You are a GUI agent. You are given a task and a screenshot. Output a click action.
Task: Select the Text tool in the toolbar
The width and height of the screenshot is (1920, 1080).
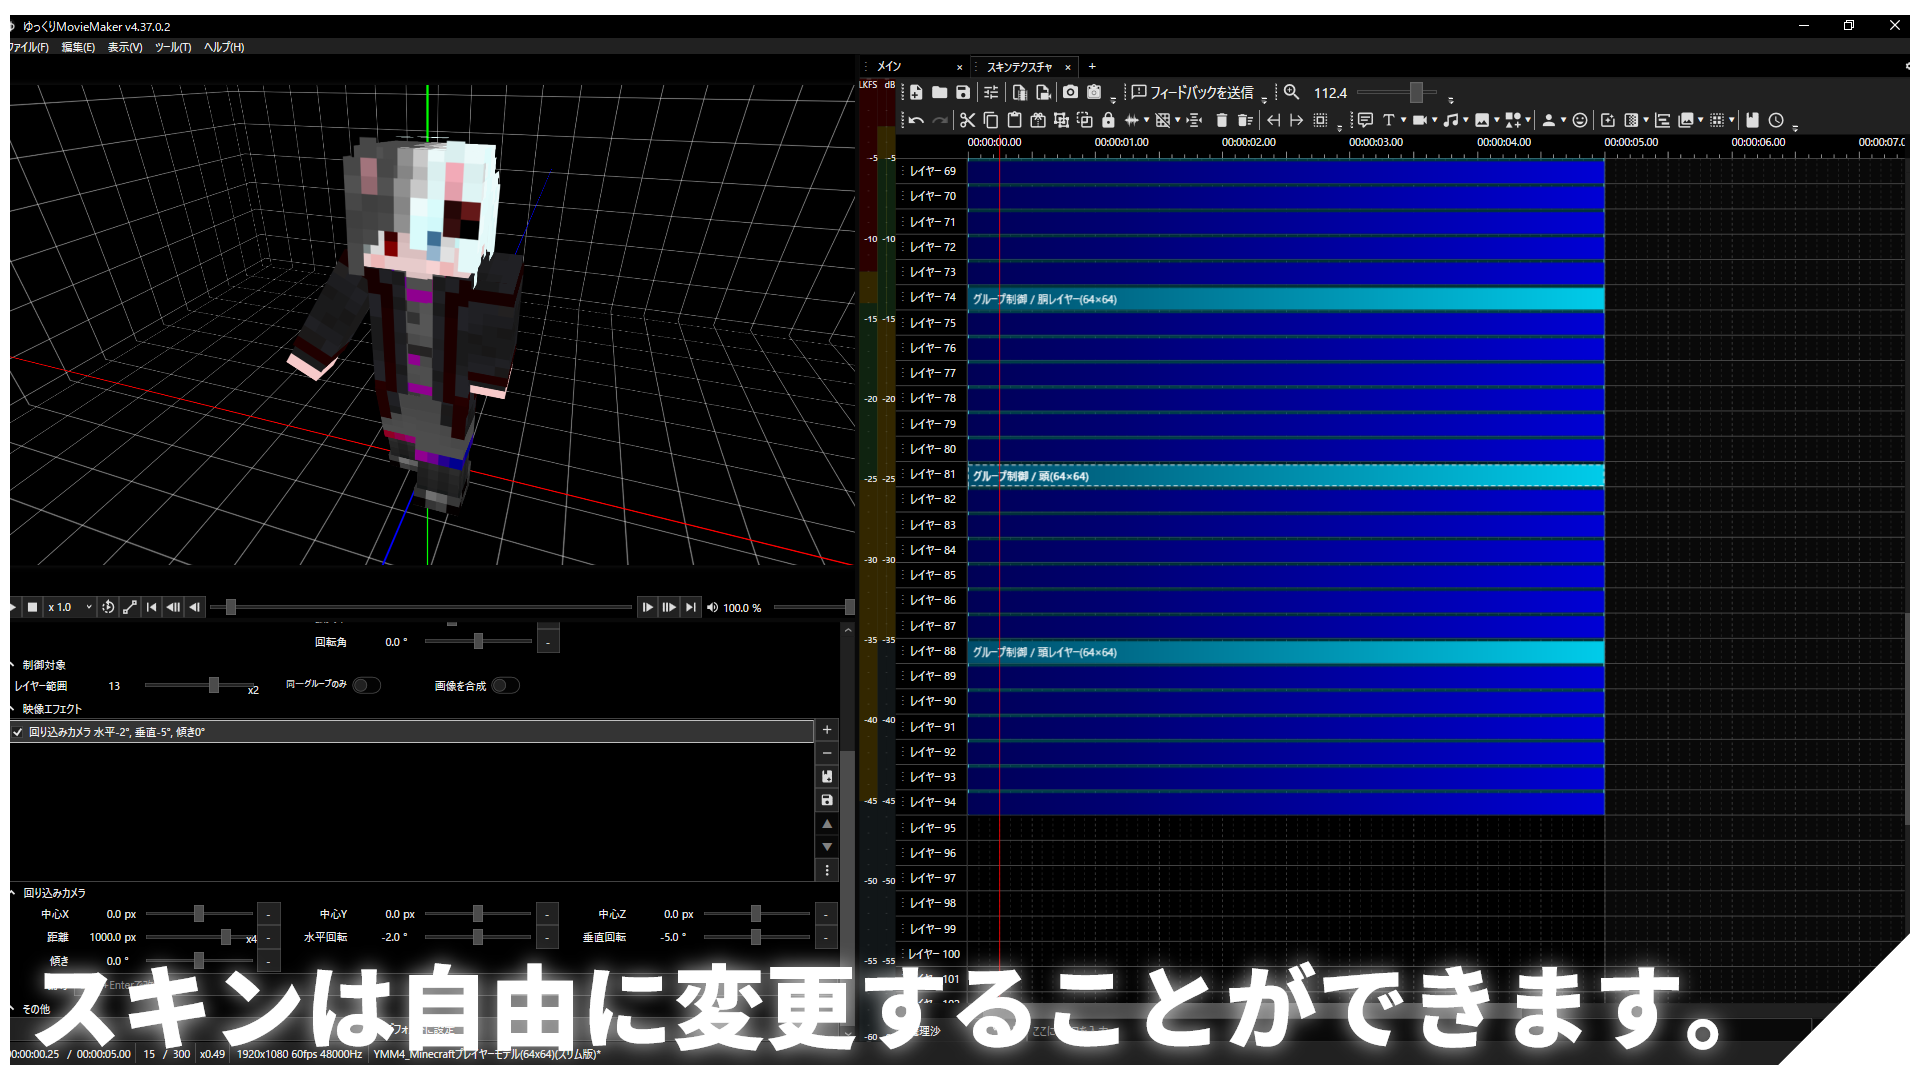(1390, 120)
